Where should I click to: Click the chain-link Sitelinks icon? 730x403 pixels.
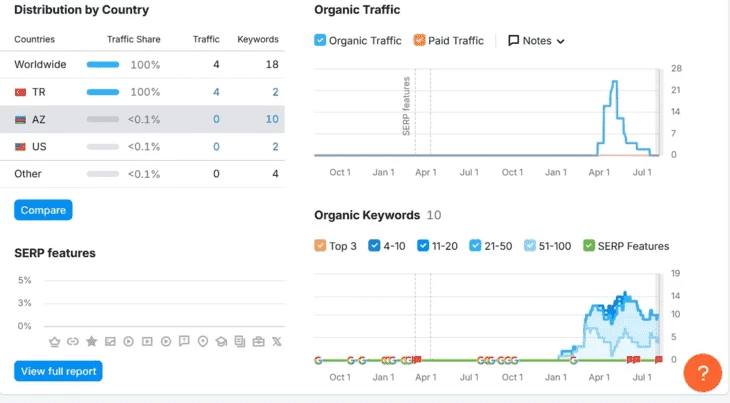point(73,342)
